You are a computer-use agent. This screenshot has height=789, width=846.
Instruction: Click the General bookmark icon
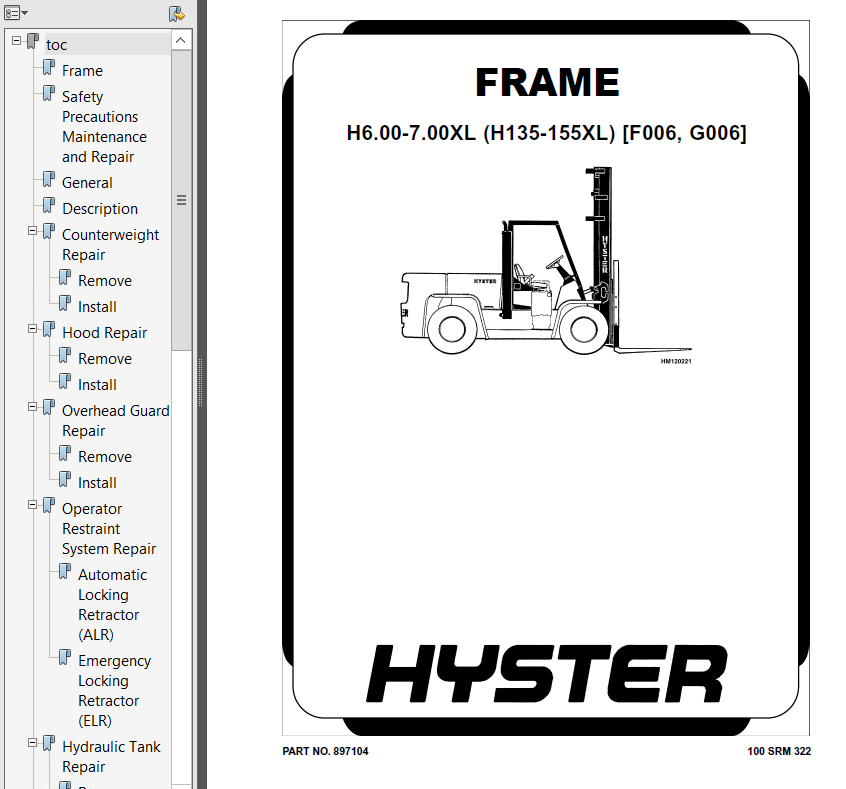coord(49,179)
